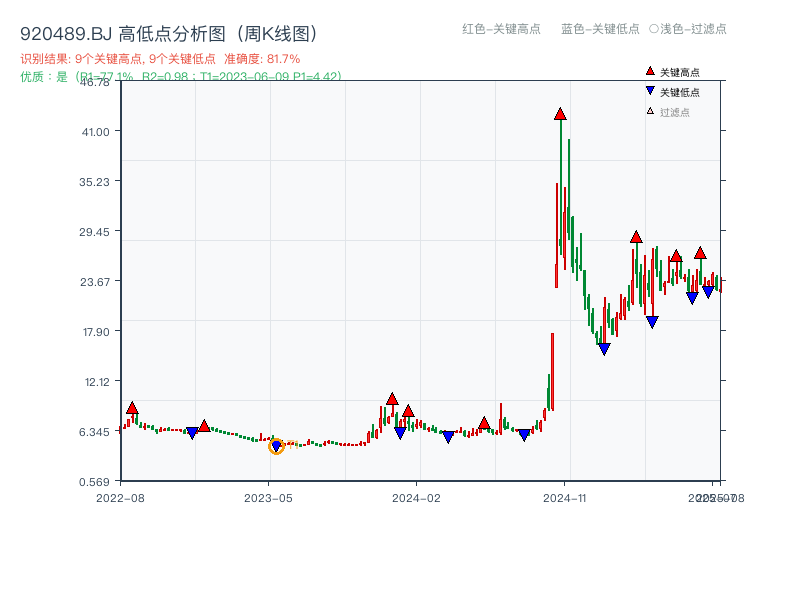The width and height of the screenshot is (800, 600).
Task: Select the 周K线图 label in the title
Action: (x=278, y=31)
